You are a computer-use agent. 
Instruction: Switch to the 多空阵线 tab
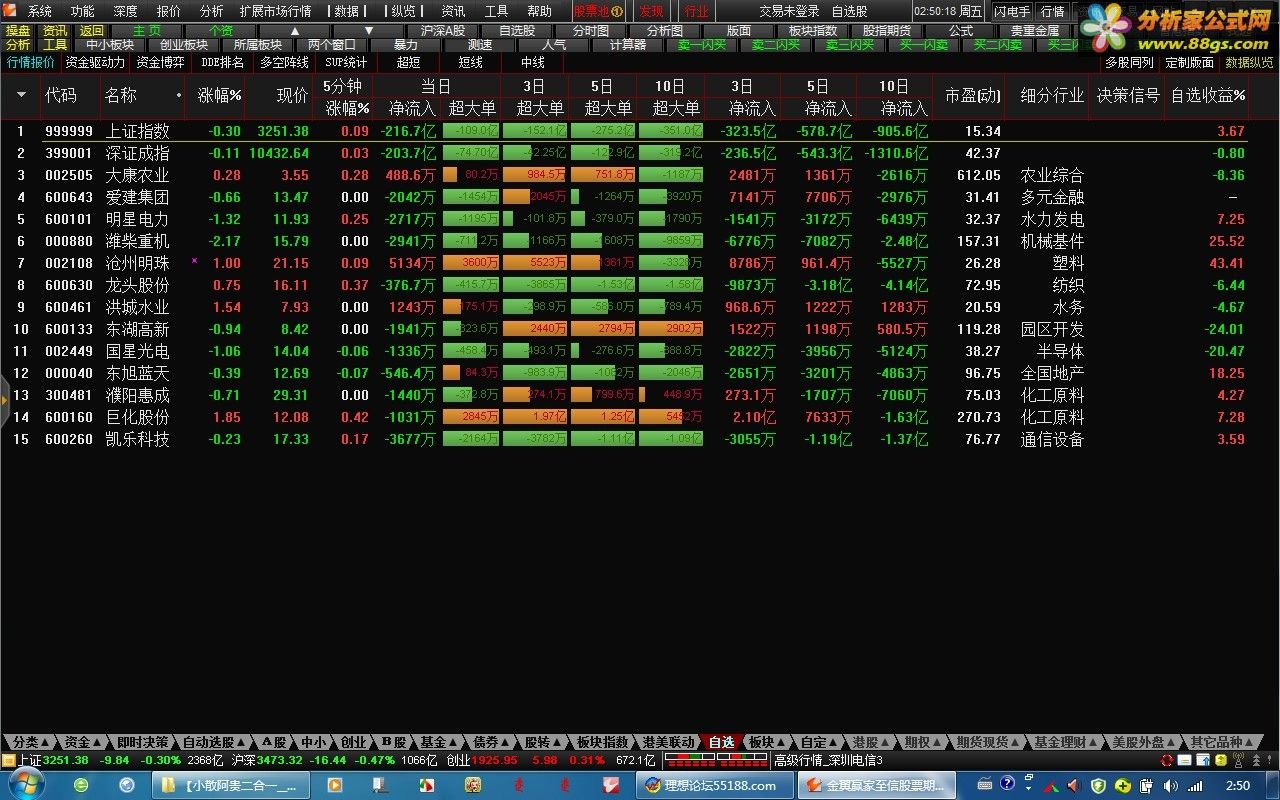[x=284, y=62]
